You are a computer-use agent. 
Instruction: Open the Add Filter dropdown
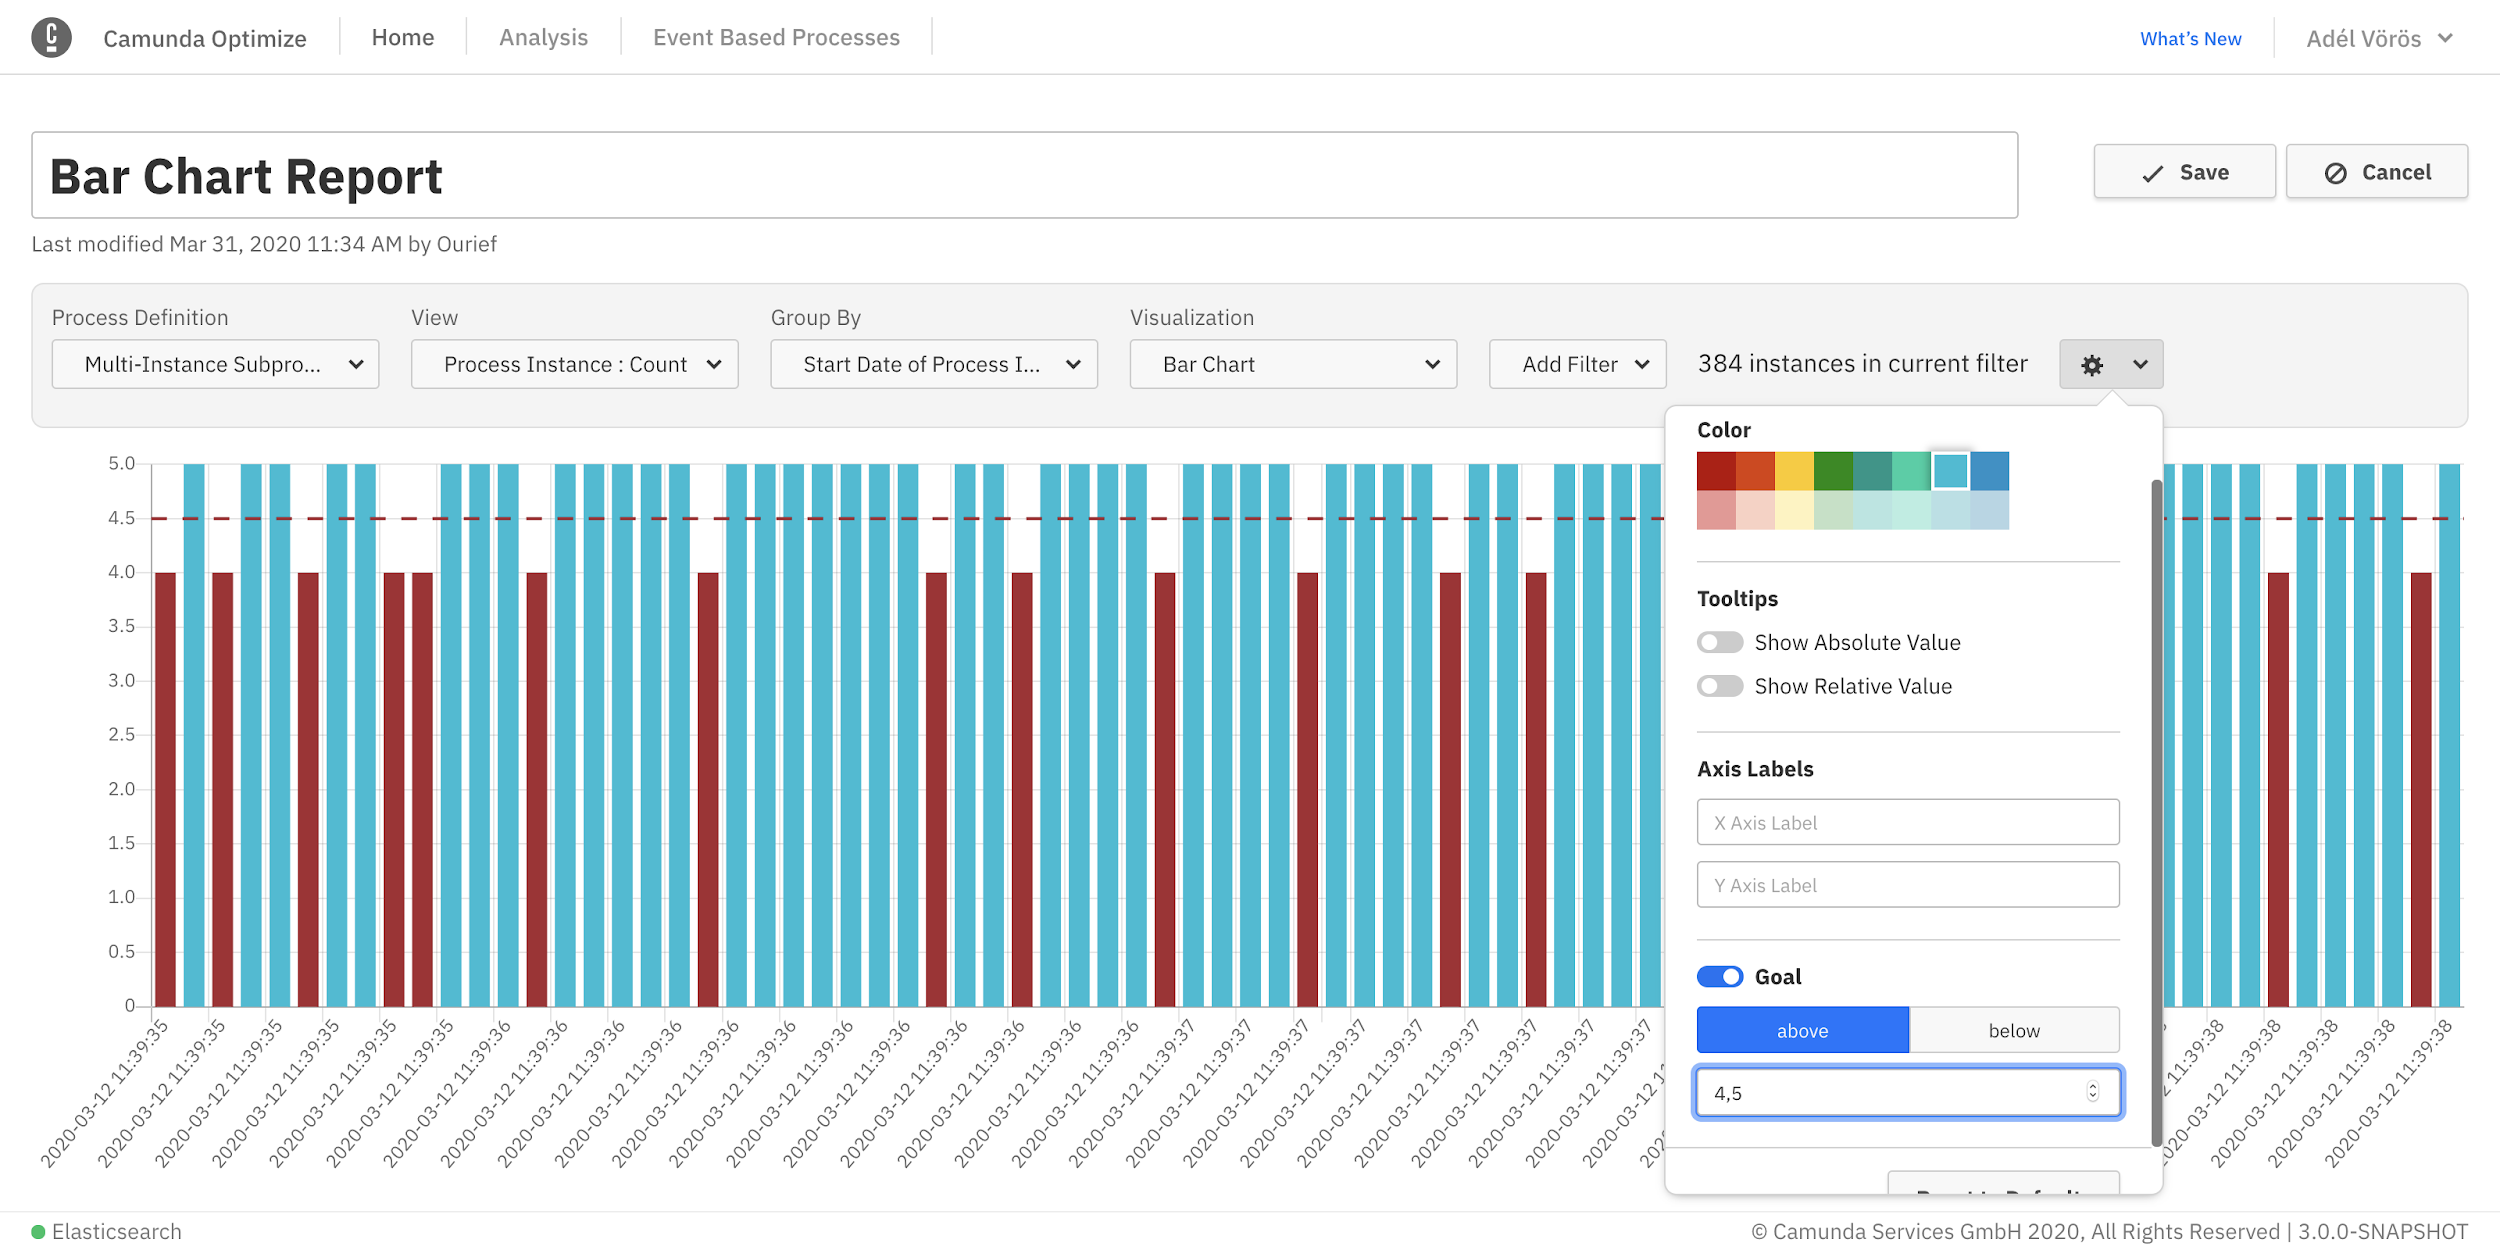[x=1577, y=364]
